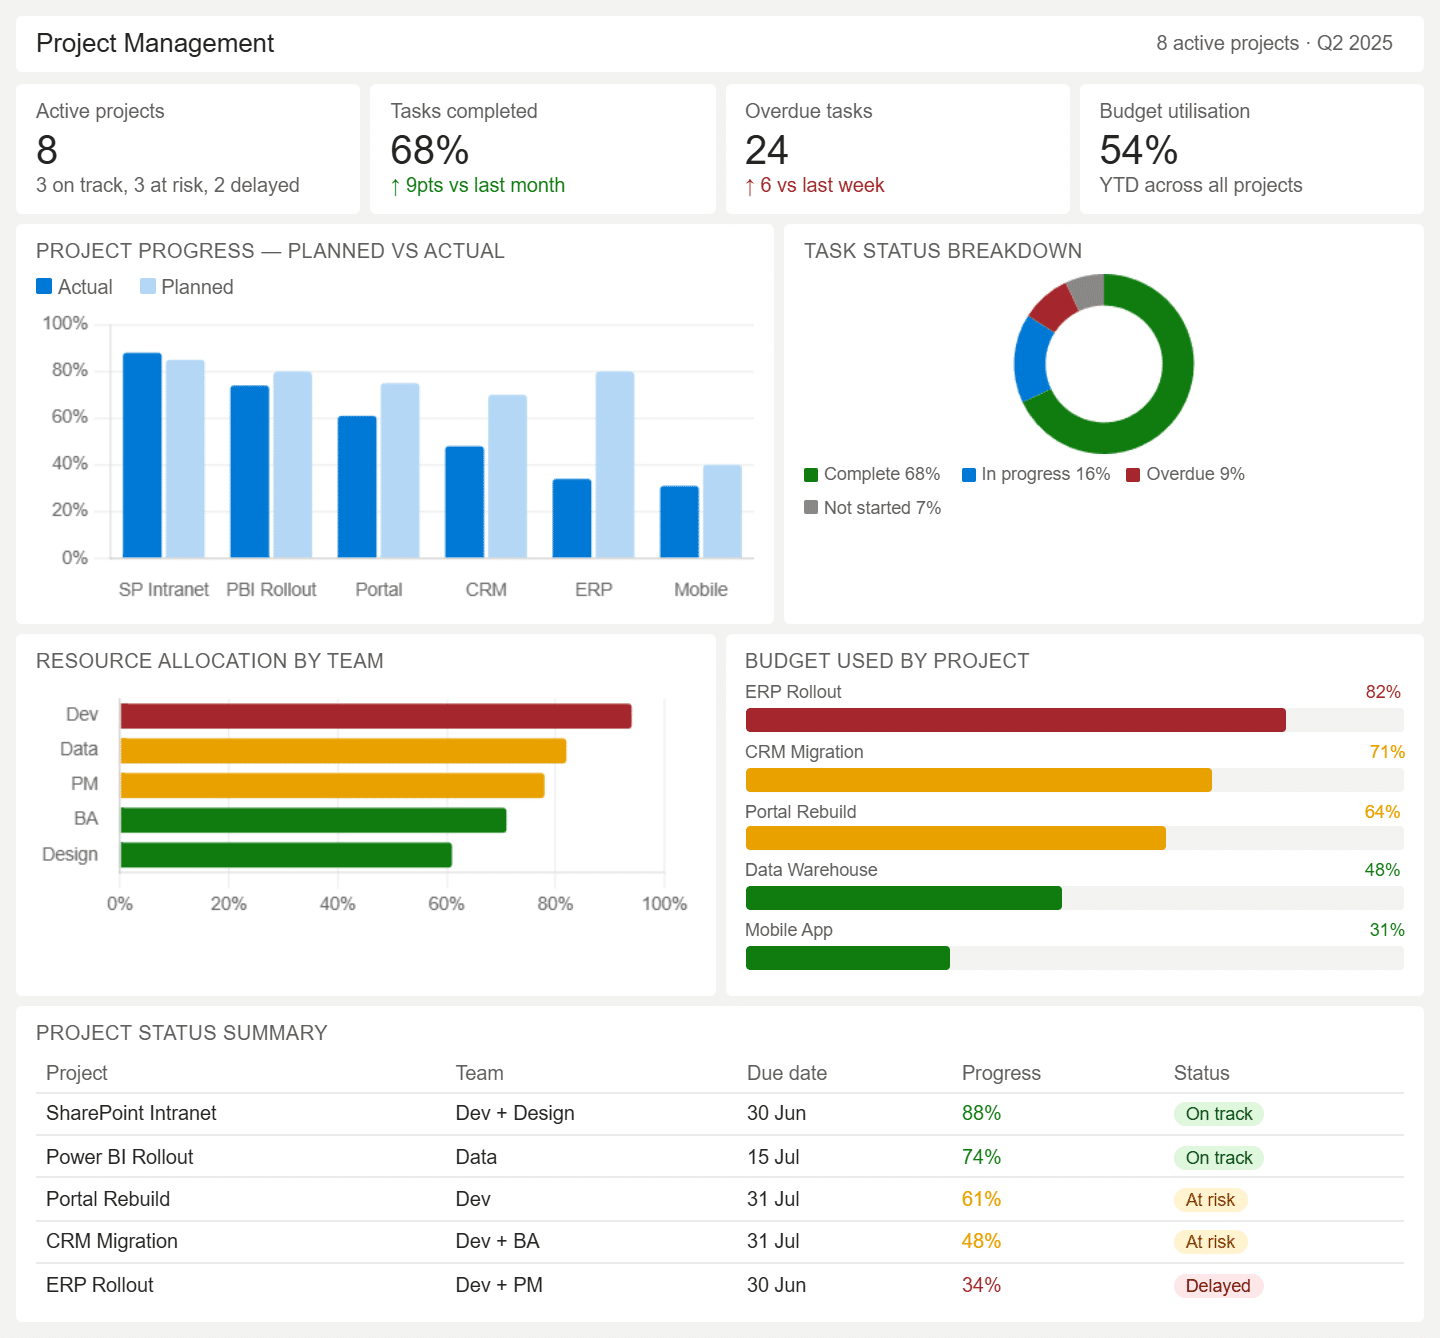Image resolution: width=1440 pixels, height=1338 pixels.
Task: Click the Dev team resource allocation bar
Action: point(376,716)
